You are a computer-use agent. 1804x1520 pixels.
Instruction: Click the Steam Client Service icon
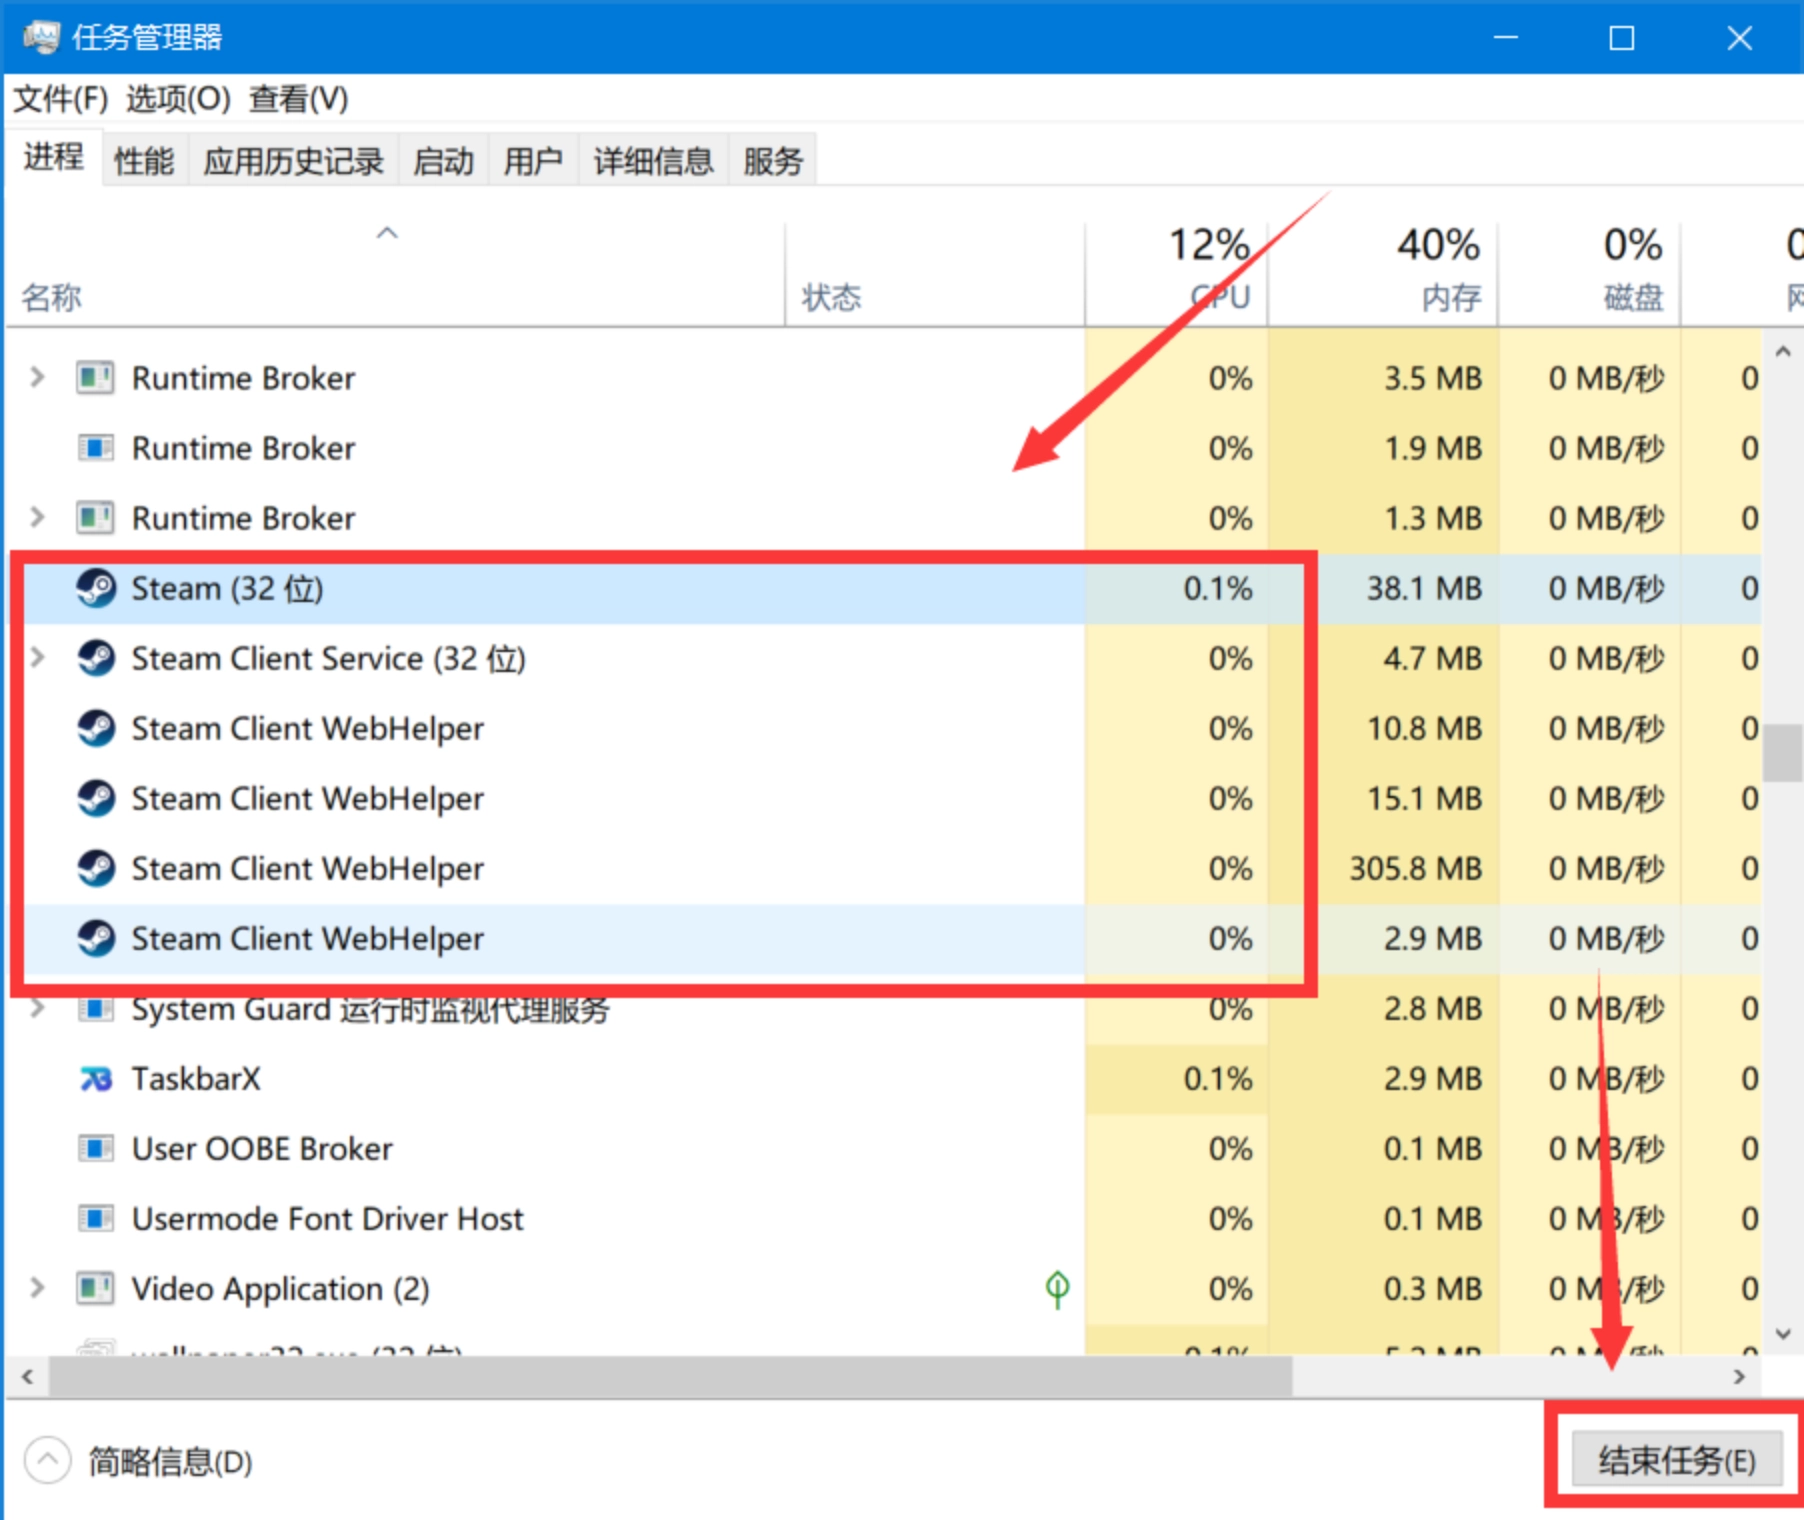pos(96,658)
